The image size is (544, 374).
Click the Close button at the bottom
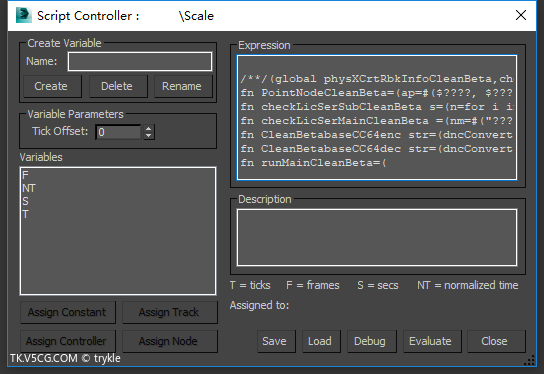click(496, 341)
